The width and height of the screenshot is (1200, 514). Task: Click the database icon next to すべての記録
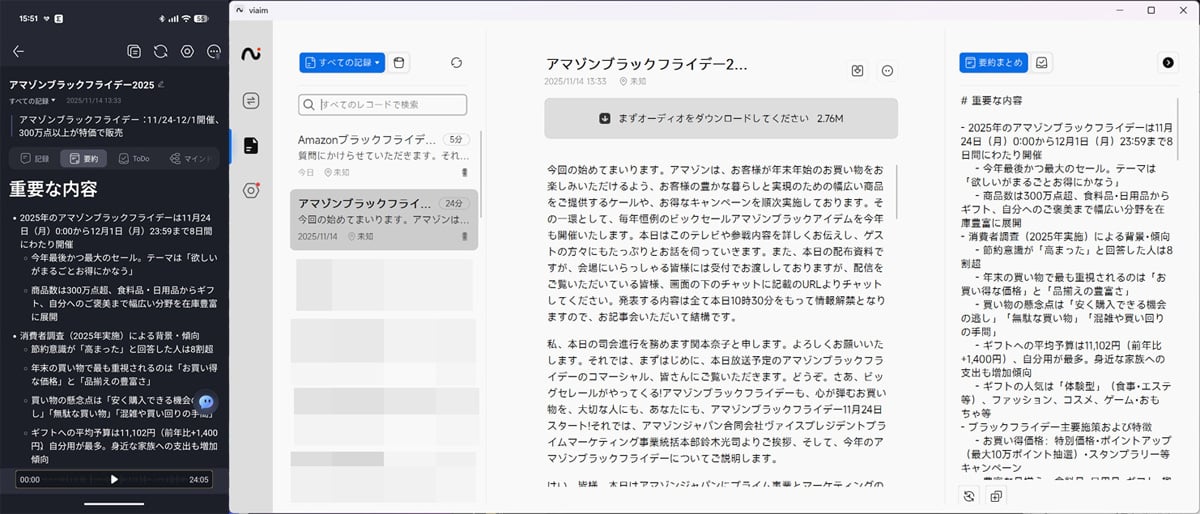point(398,63)
